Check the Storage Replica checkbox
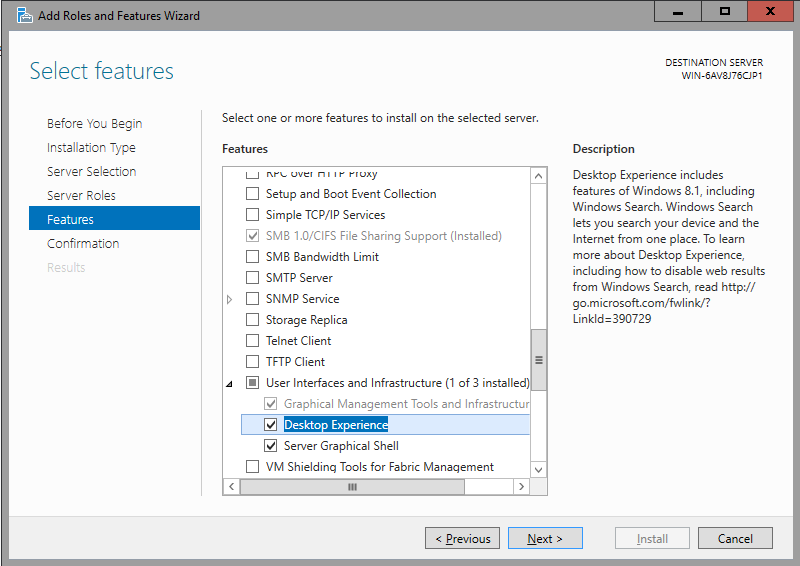The image size is (800, 566). [x=252, y=320]
